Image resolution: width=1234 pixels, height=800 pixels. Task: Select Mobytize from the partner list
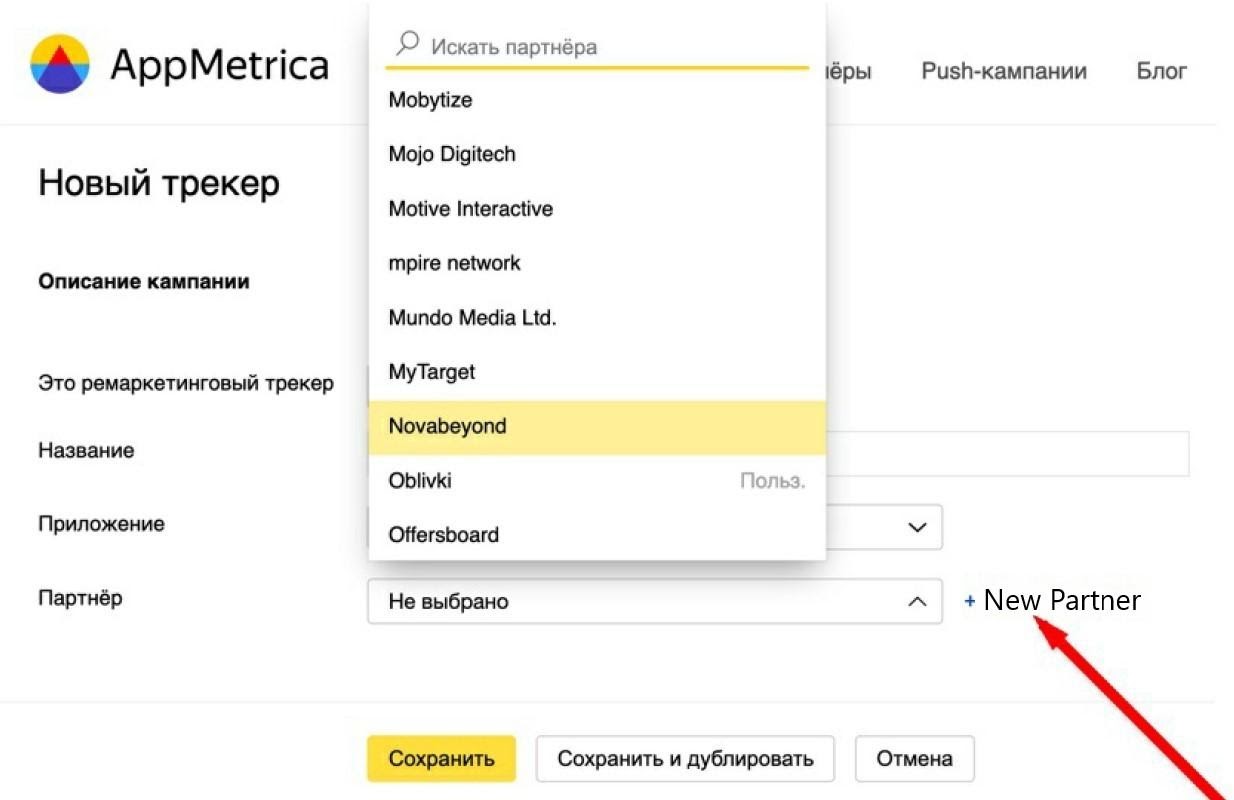597,100
